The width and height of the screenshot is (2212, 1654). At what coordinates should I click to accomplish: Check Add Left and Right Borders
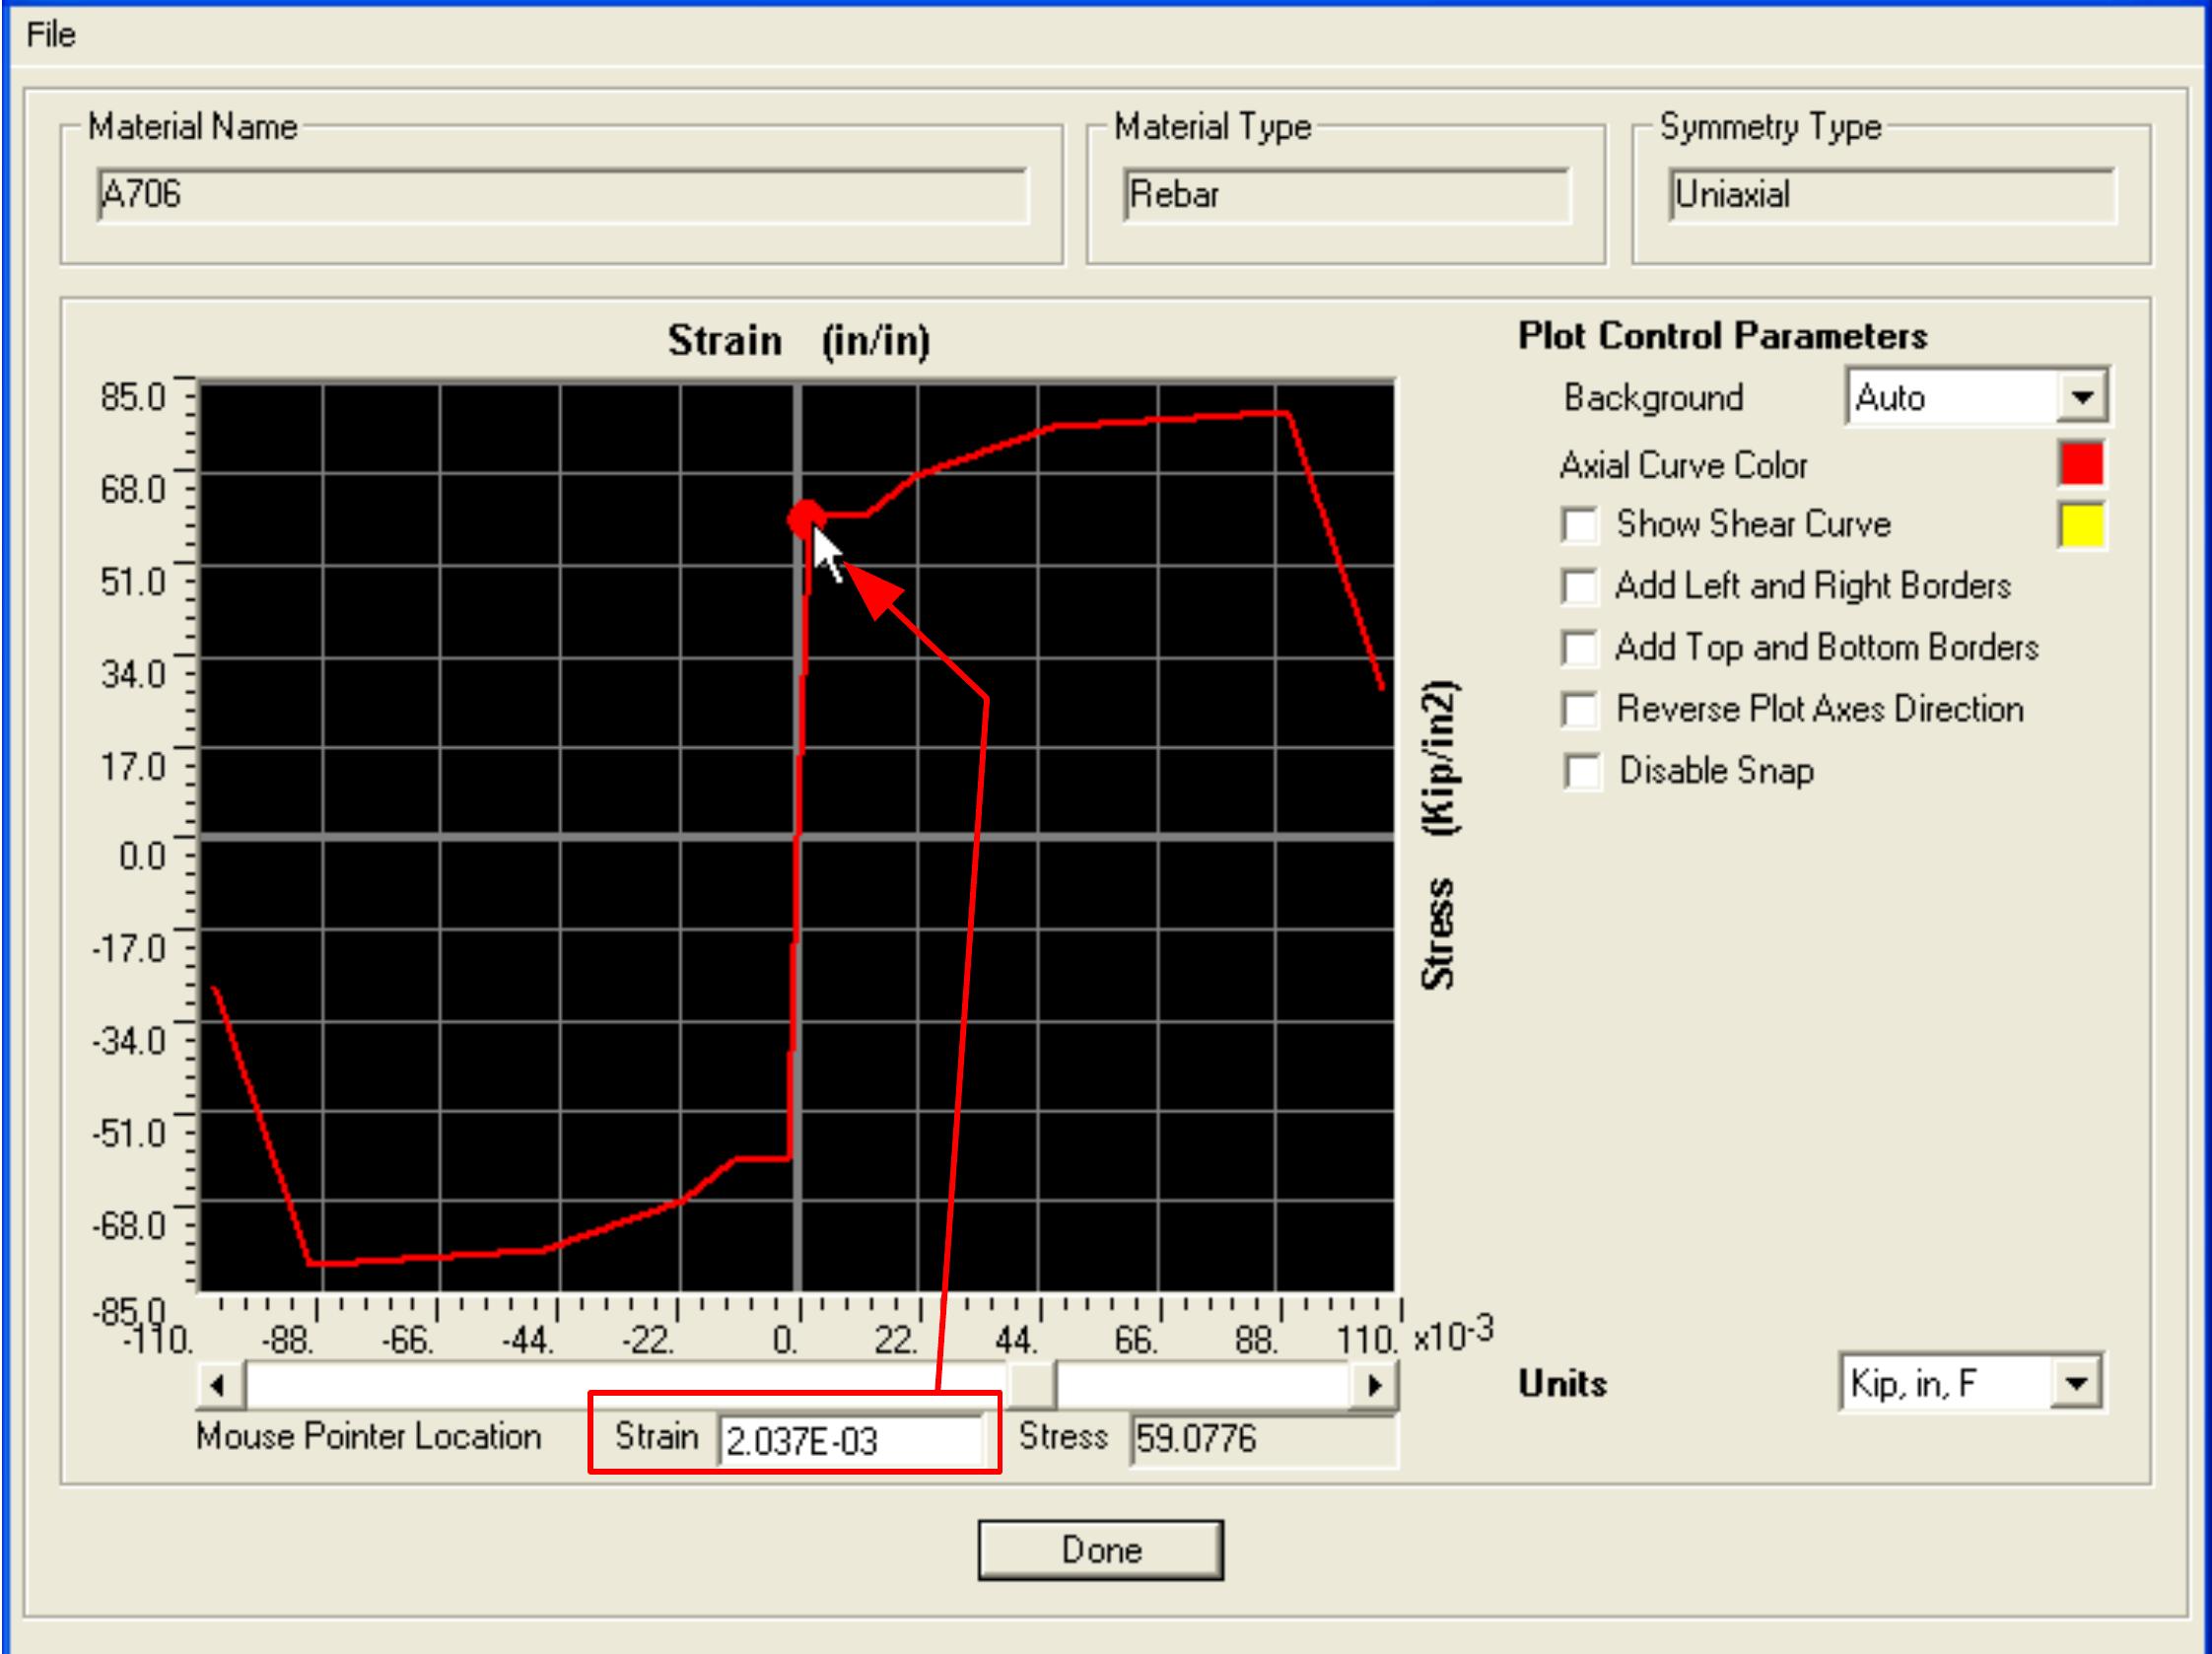(1583, 589)
